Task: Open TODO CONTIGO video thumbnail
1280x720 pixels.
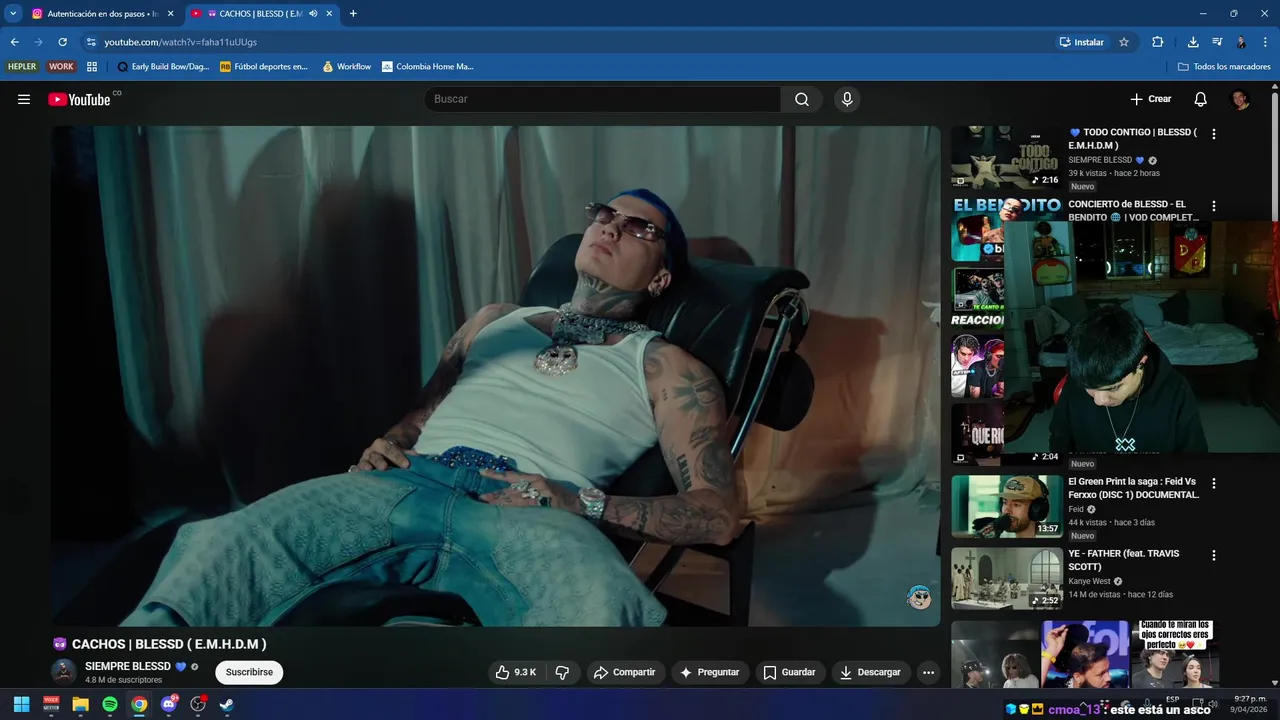Action: point(1006,157)
